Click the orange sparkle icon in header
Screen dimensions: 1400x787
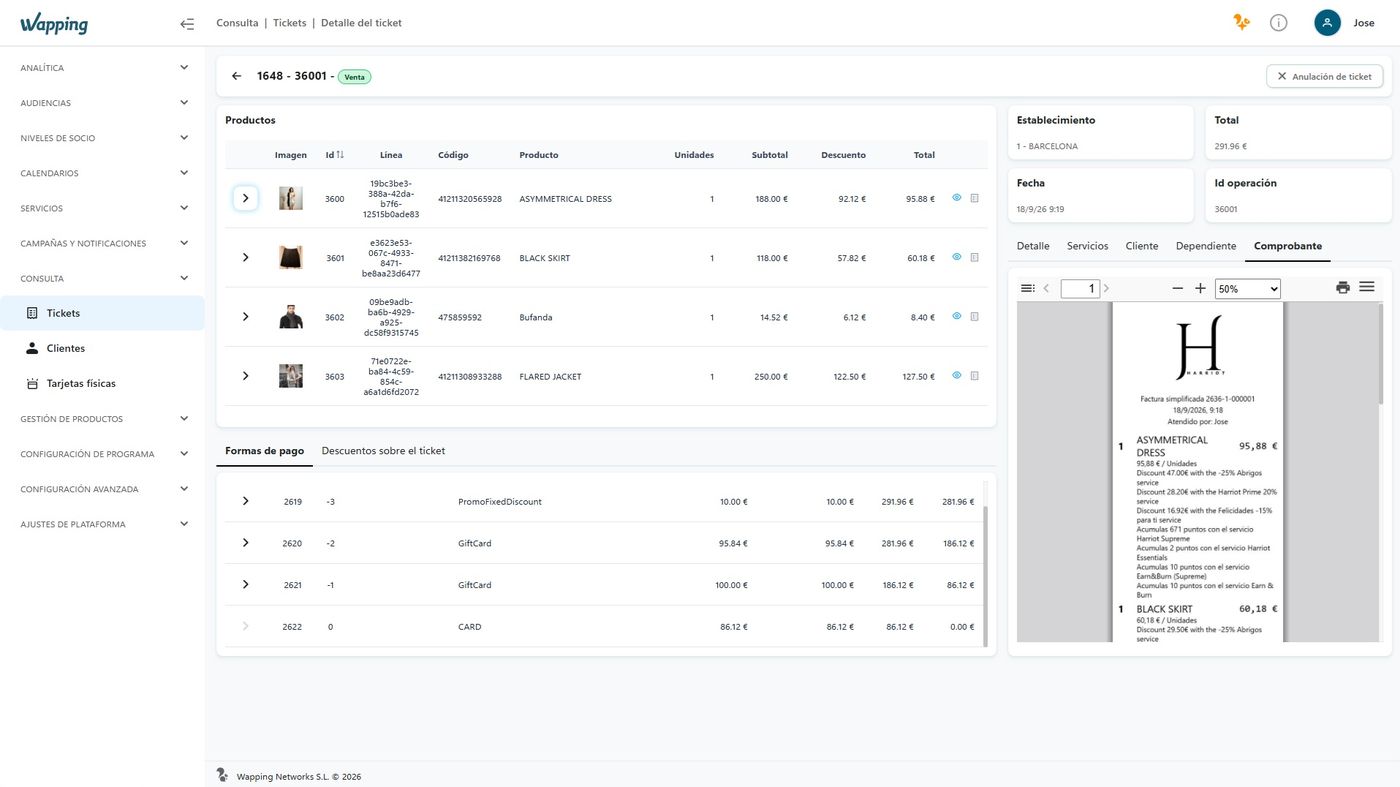[1241, 23]
